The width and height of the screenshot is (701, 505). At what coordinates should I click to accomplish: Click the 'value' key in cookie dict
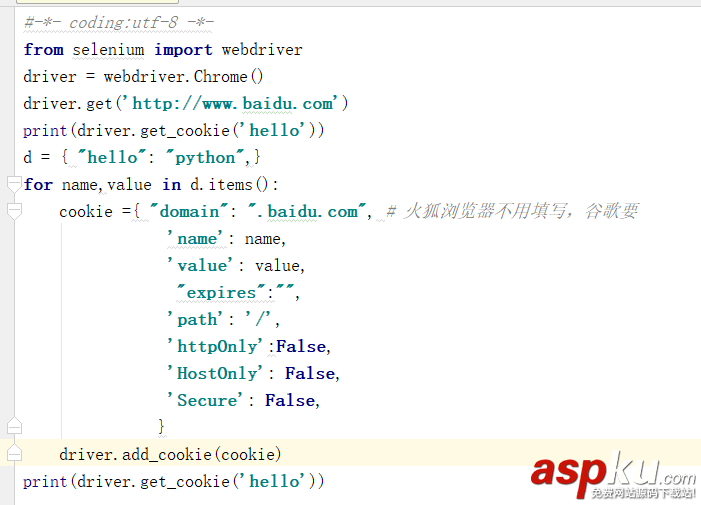pos(200,265)
